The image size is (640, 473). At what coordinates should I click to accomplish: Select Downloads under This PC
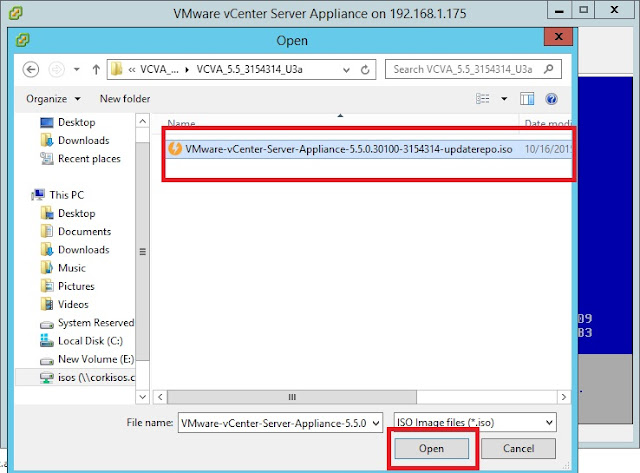click(x=75, y=249)
